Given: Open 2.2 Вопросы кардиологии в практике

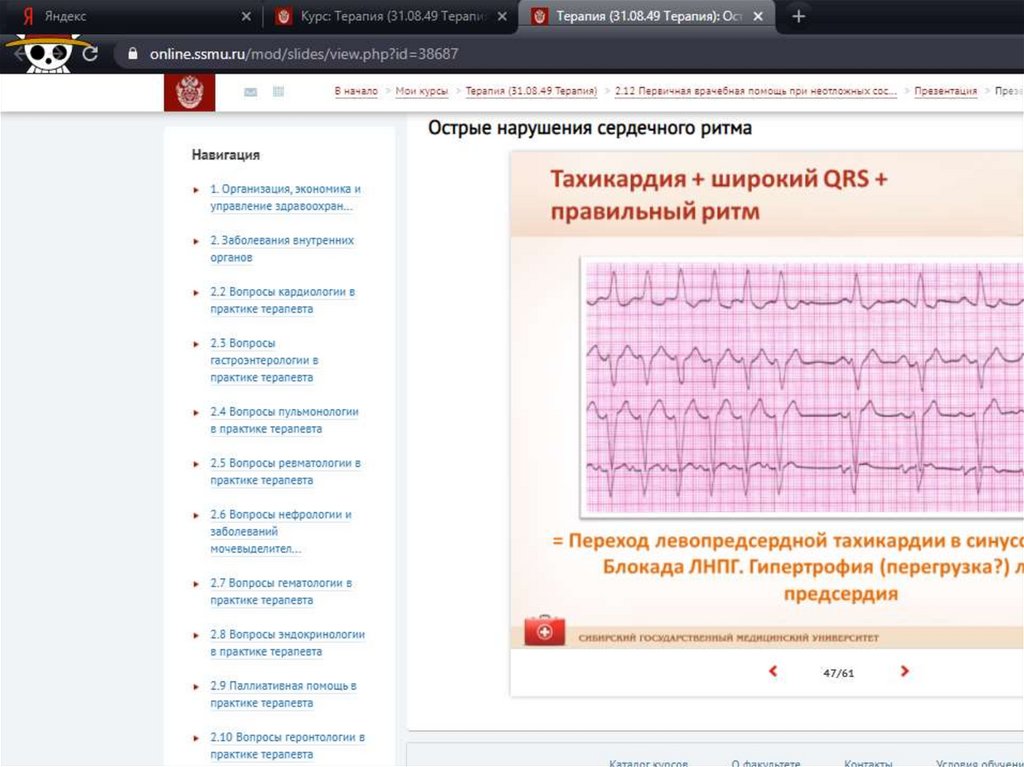Looking at the screenshot, I should click(283, 300).
